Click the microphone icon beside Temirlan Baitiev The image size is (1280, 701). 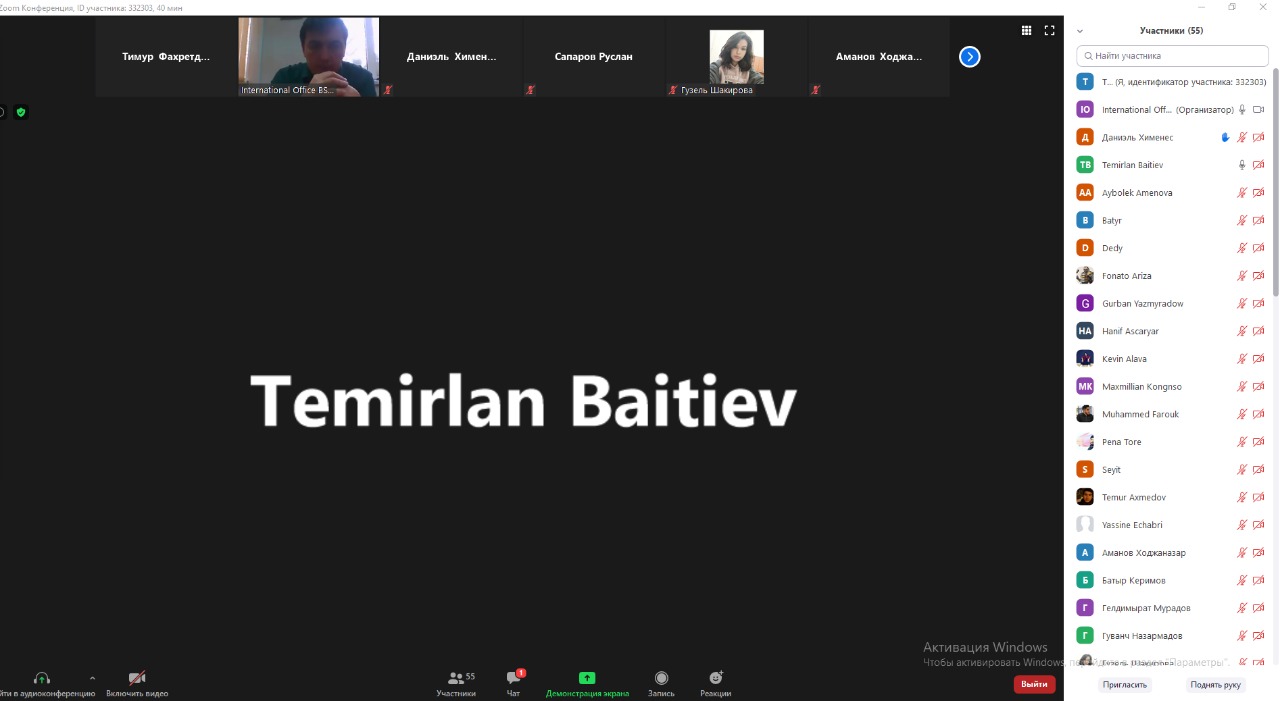click(1242, 165)
